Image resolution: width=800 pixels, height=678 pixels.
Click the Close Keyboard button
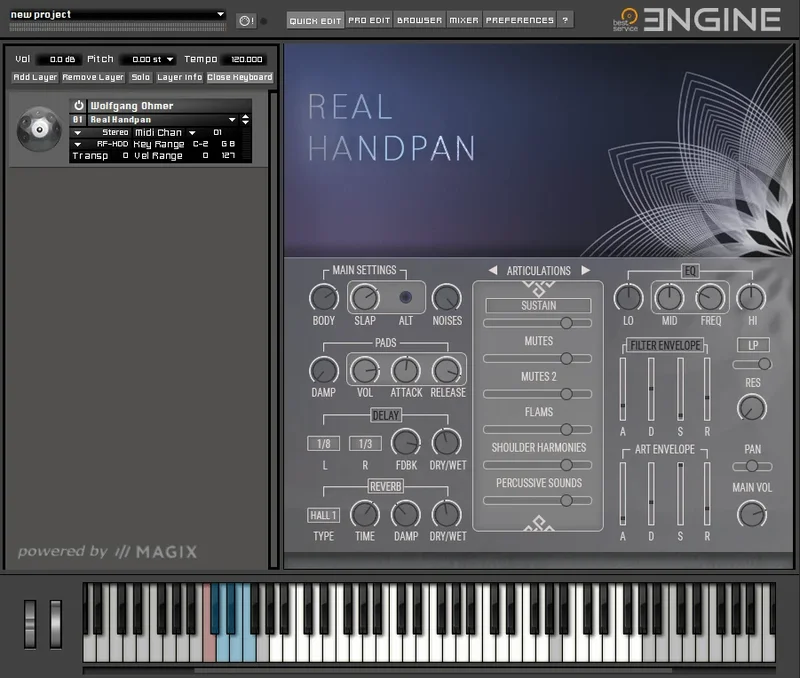(239, 77)
